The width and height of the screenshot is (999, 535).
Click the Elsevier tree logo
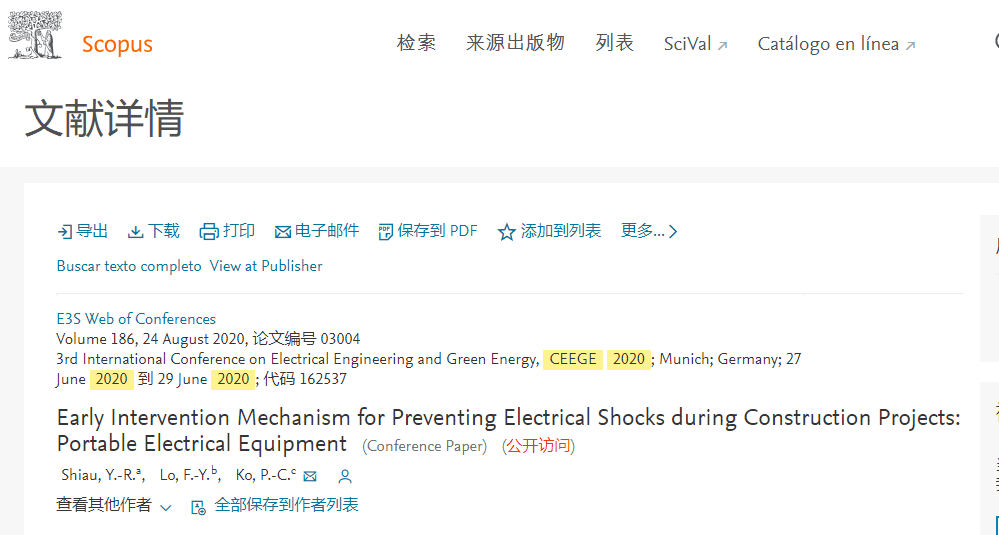pyautogui.click(x=35, y=35)
